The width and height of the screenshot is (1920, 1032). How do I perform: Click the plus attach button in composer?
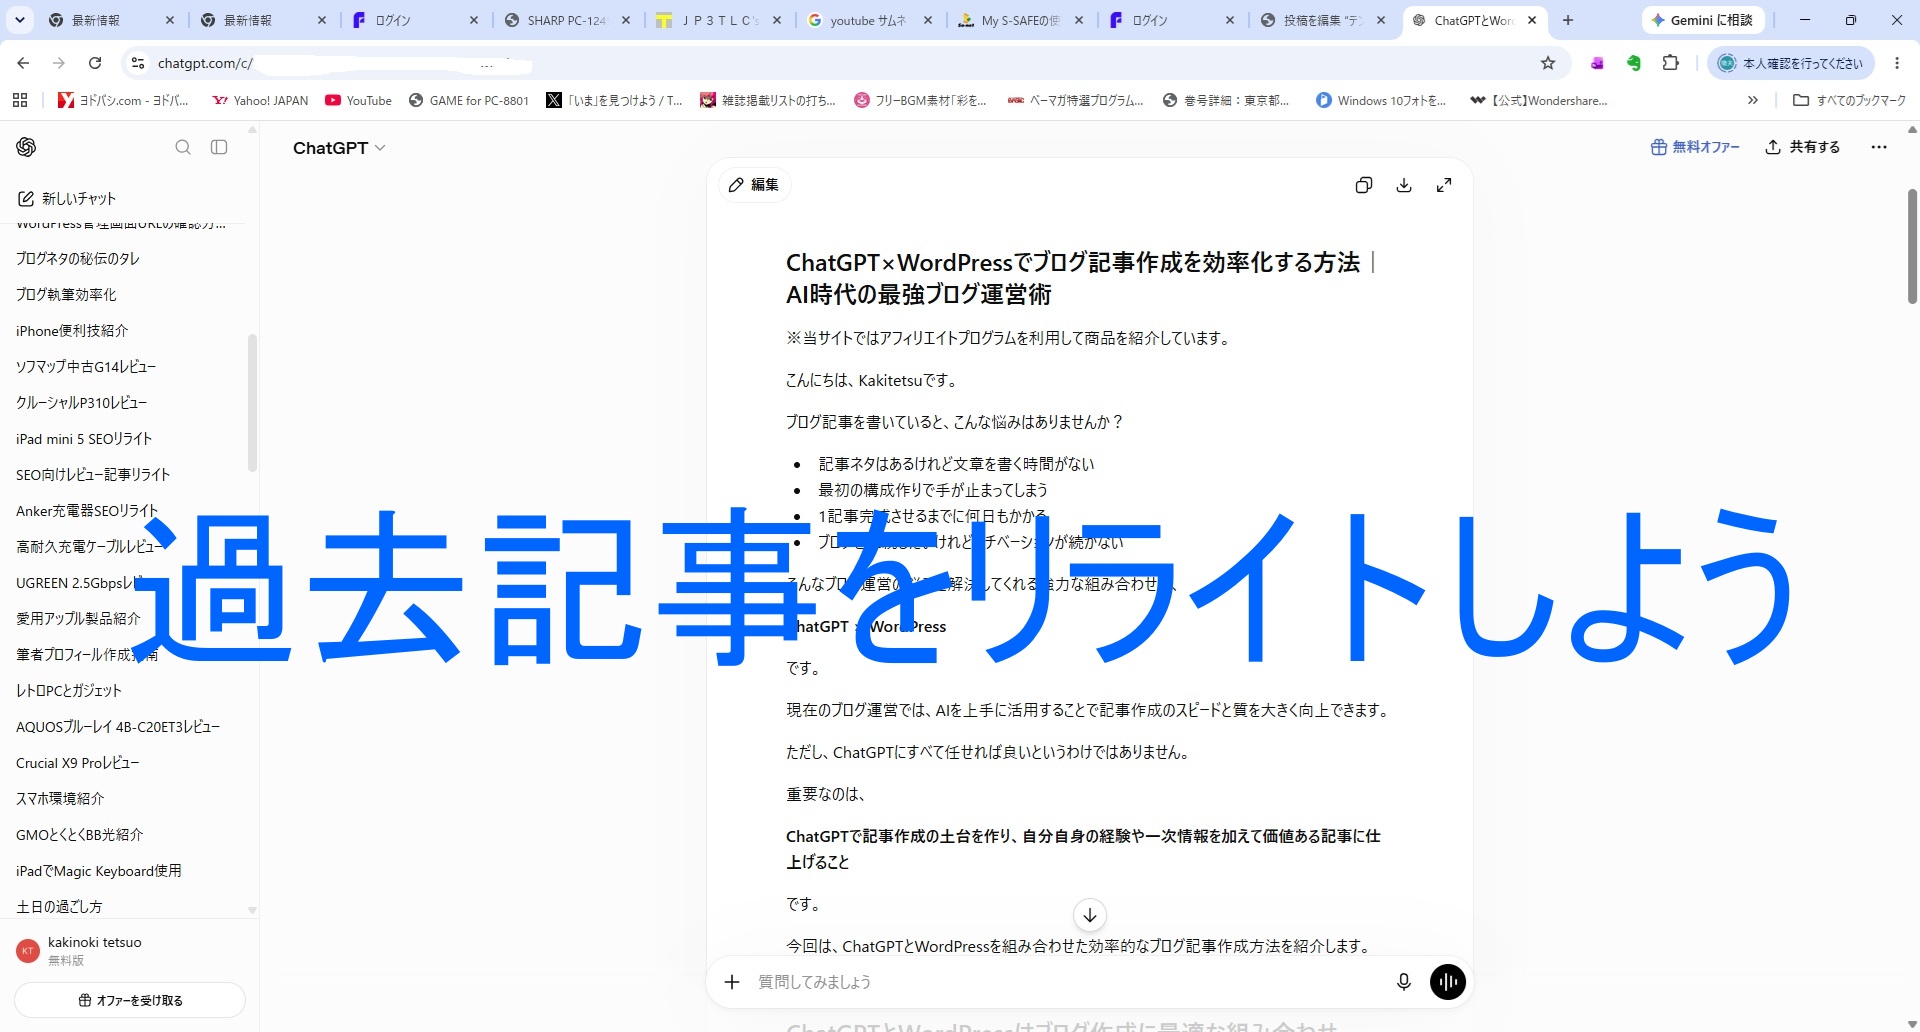click(732, 982)
